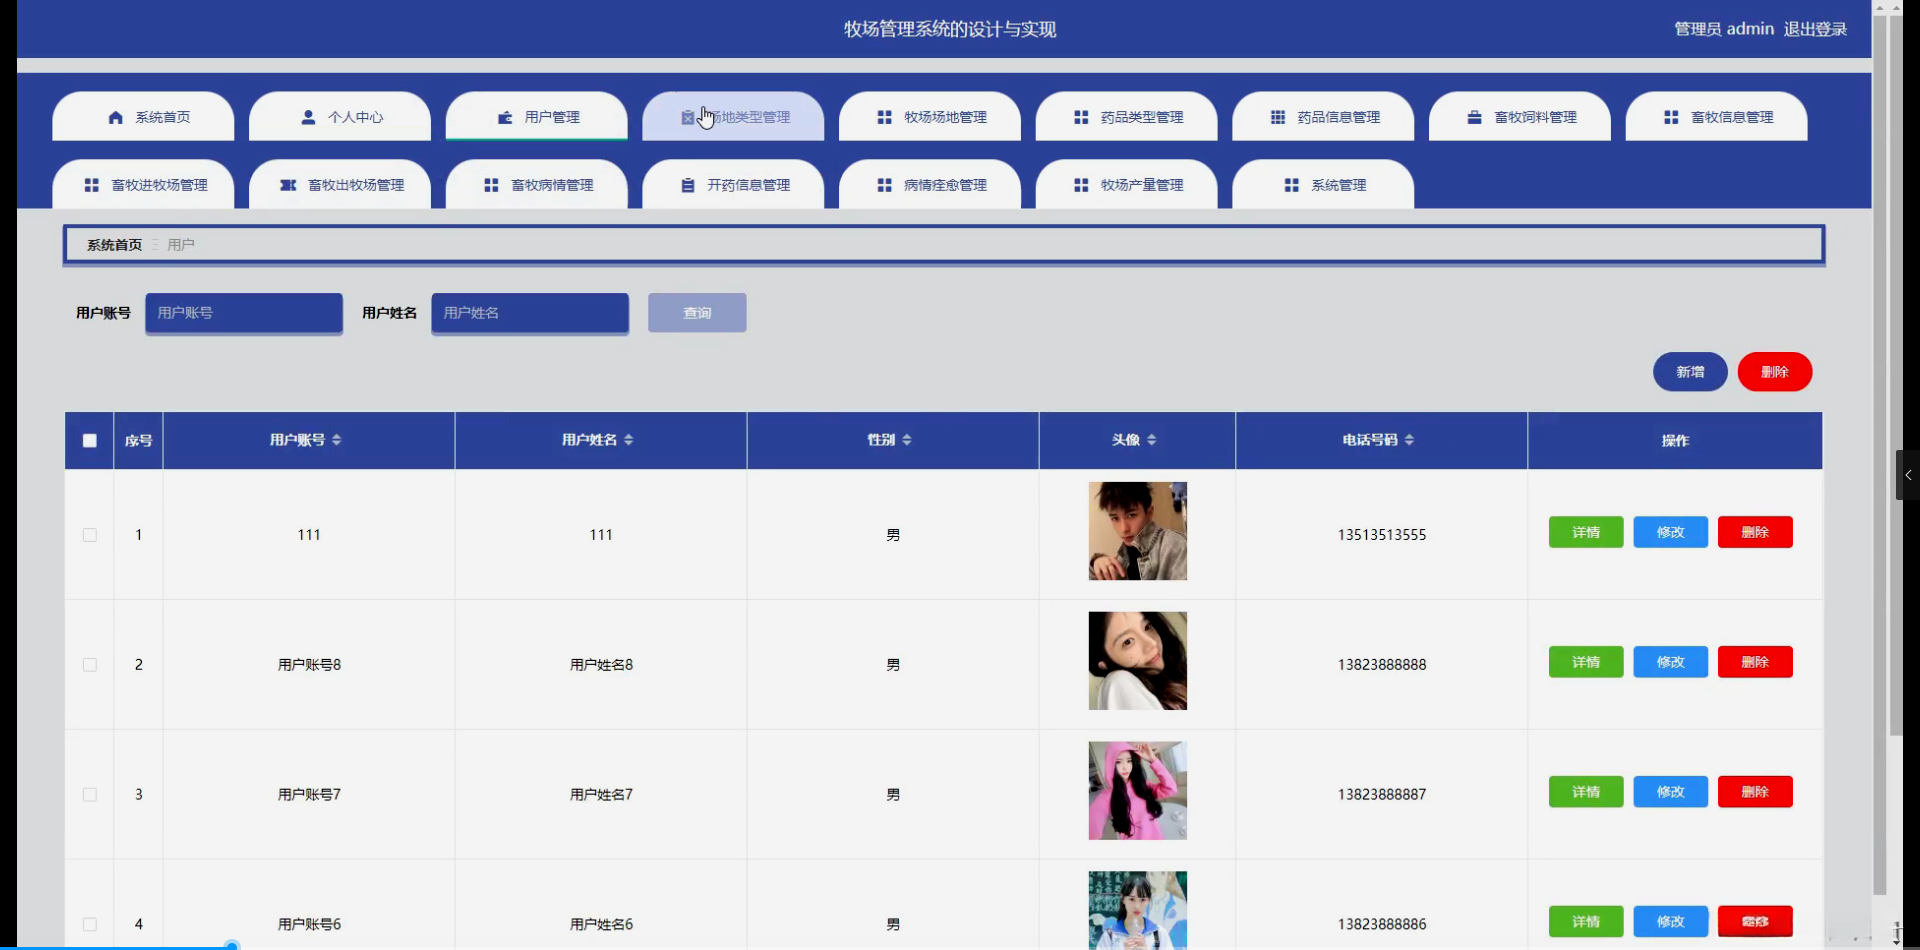Focus the 用户账号 search input
The width and height of the screenshot is (1920, 950).
(x=244, y=313)
